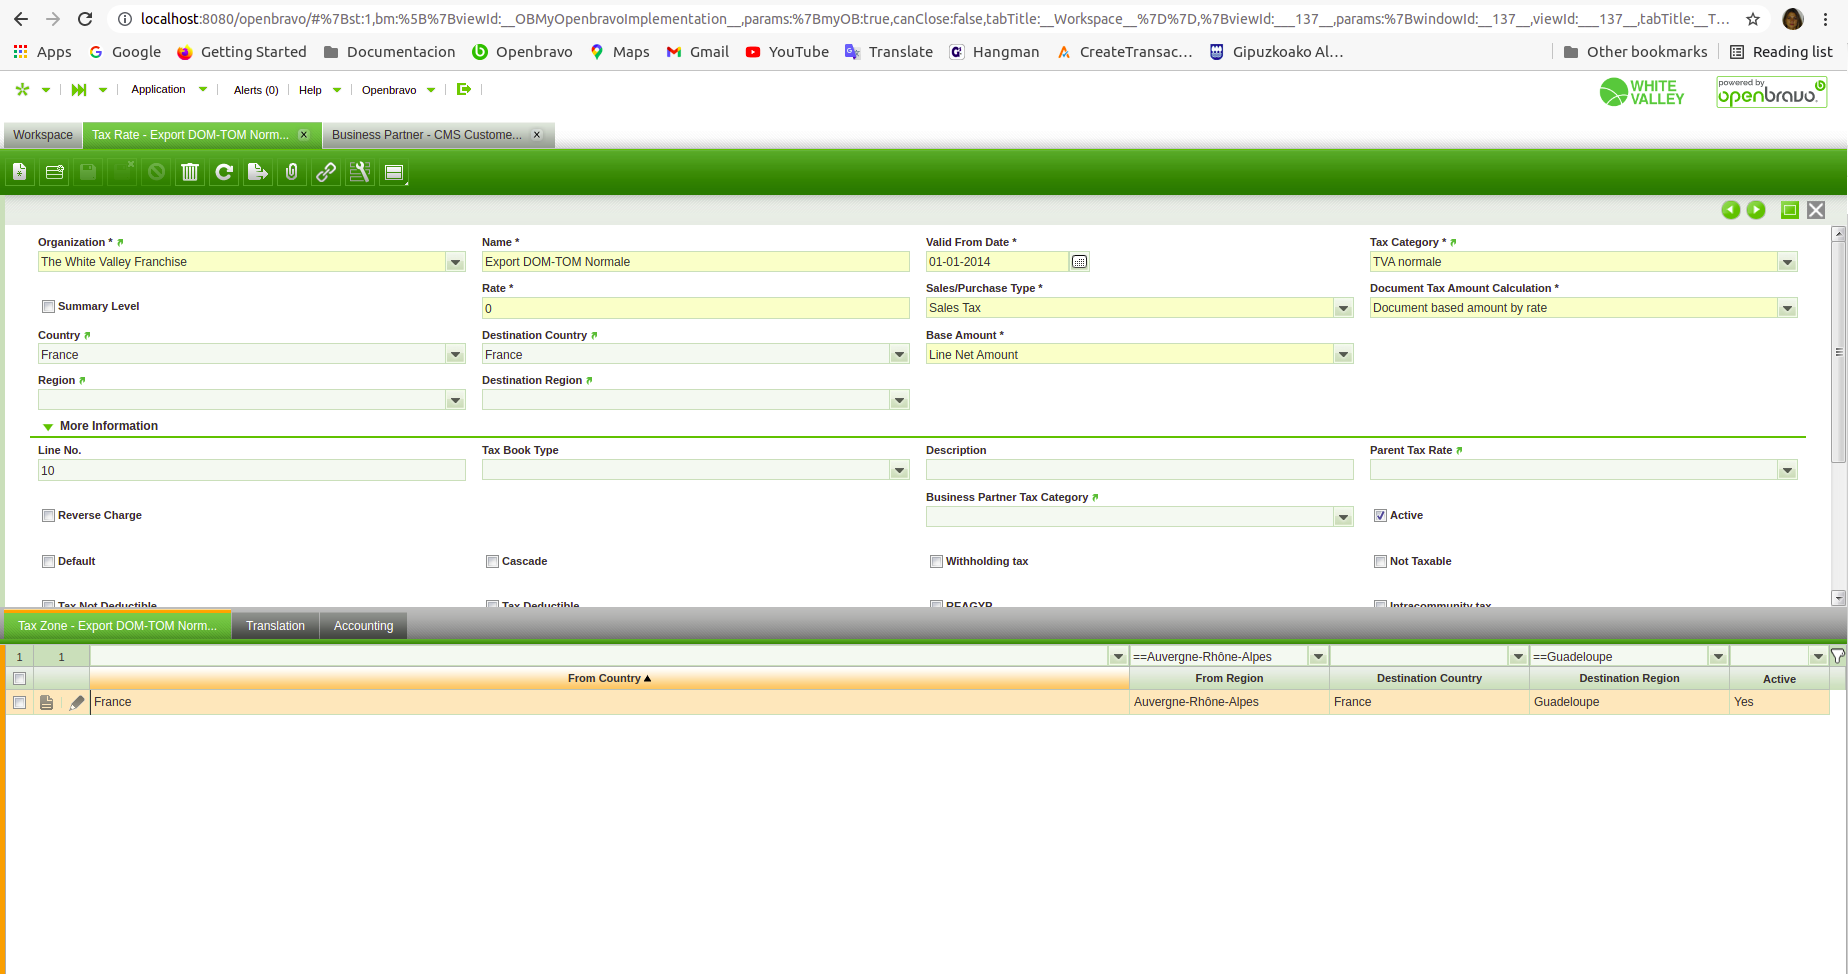Viewport: 1848px width, 974px height.
Task: Open the Alerts (0) link
Action: (256, 90)
